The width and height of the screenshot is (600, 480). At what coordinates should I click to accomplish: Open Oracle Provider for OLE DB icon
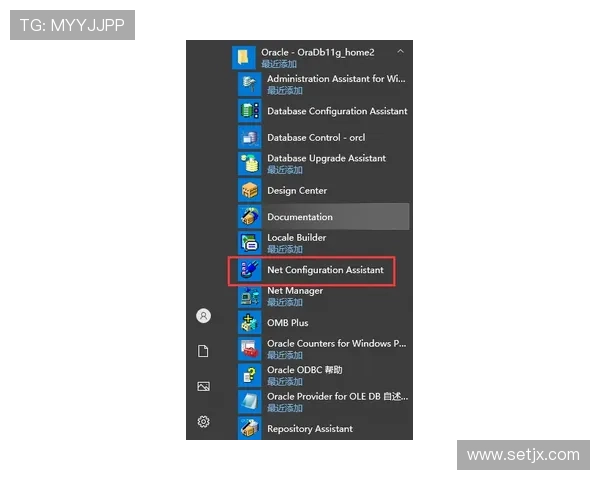(x=249, y=402)
